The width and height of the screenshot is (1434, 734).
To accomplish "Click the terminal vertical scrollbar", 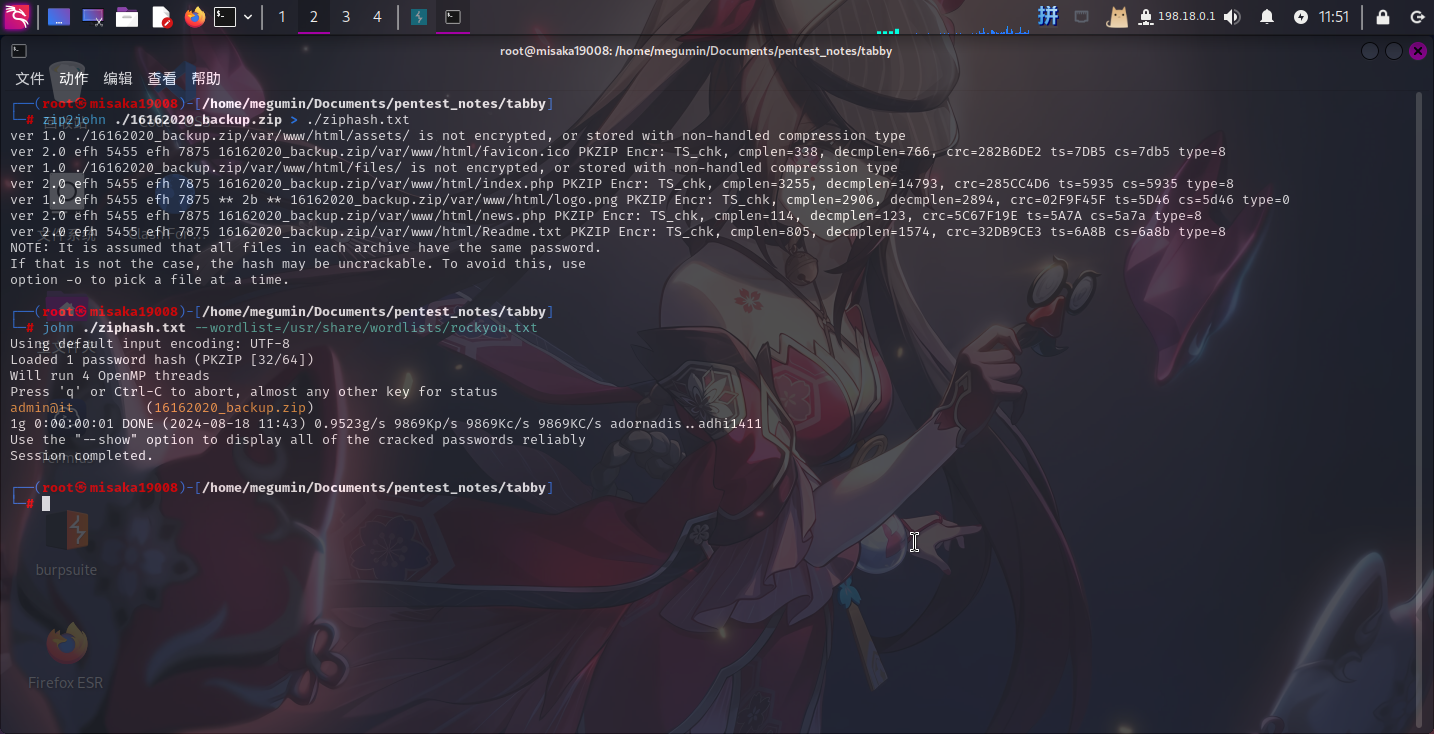I will (x=1418, y=410).
